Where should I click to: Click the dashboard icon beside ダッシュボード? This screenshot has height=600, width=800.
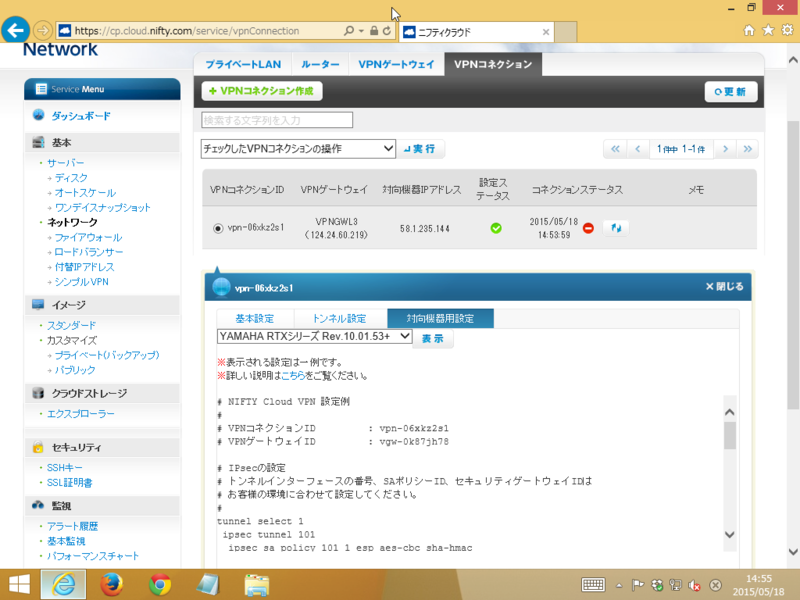tap(38, 115)
